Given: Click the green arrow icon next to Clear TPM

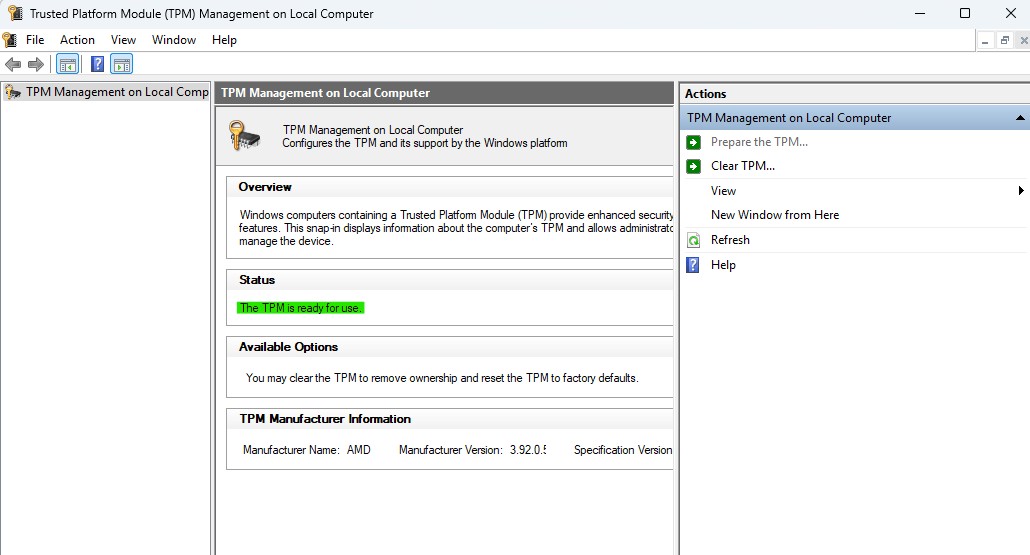Looking at the screenshot, I should tap(693, 166).
